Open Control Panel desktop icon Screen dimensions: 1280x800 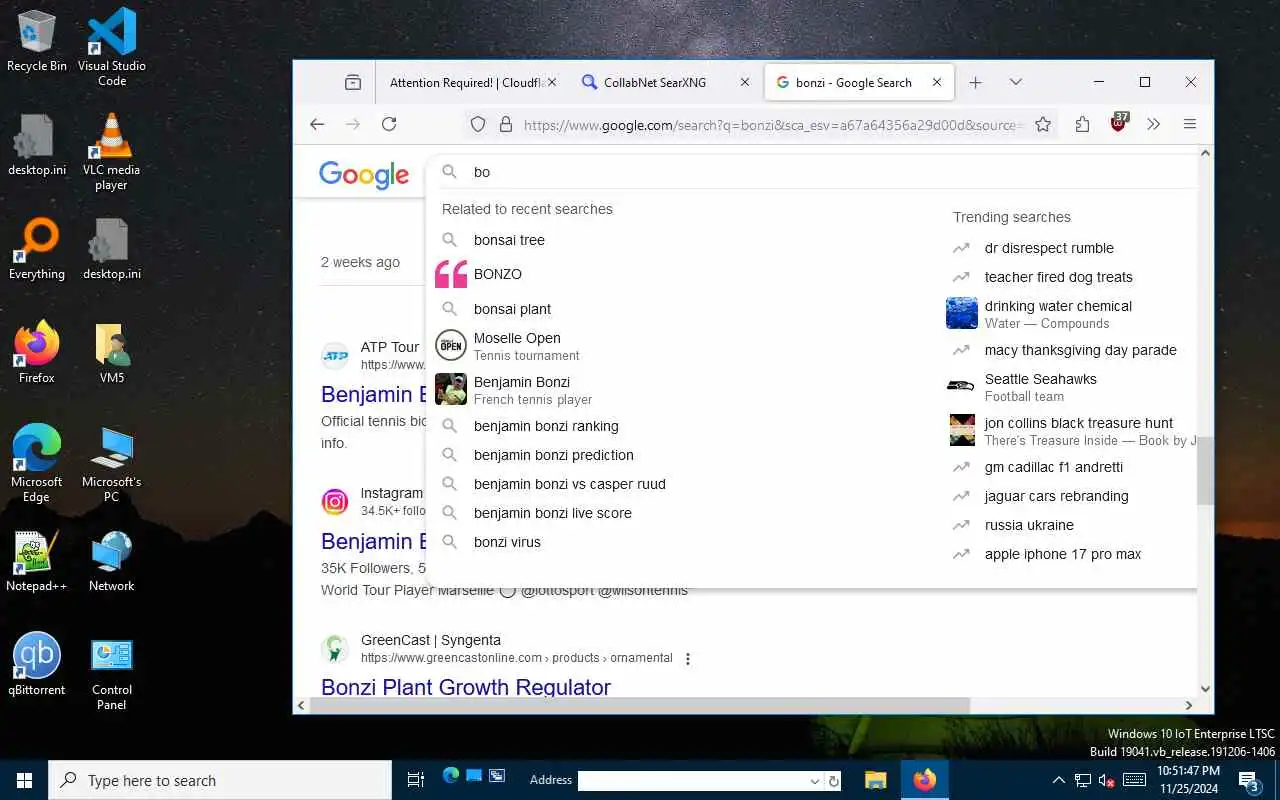coord(112,674)
